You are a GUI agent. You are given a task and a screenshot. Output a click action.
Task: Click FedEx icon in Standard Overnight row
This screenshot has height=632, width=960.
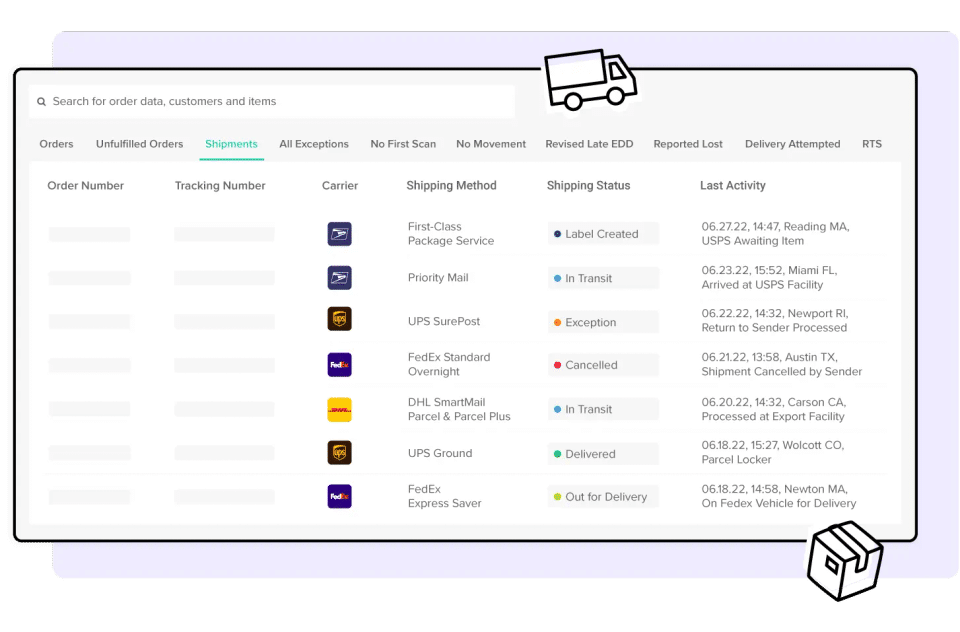coord(339,365)
